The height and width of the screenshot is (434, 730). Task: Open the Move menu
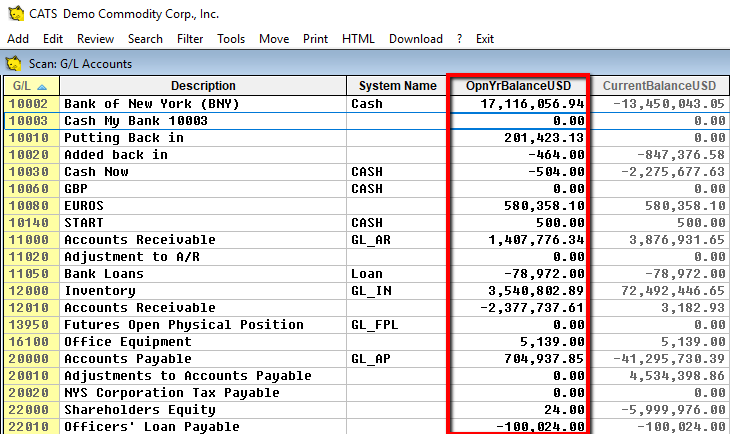(x=274, y=39)
